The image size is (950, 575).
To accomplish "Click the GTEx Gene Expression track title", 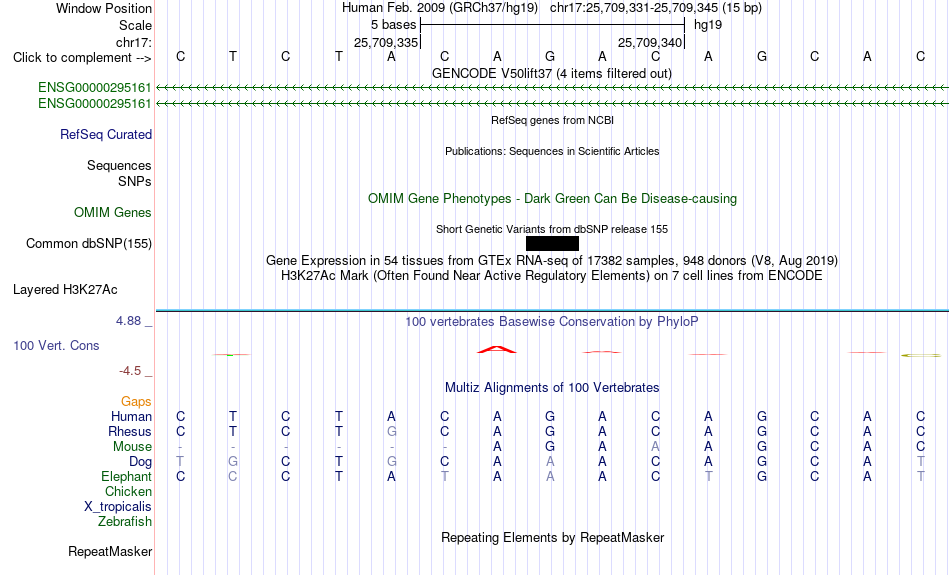I will [x=552, y=261].
